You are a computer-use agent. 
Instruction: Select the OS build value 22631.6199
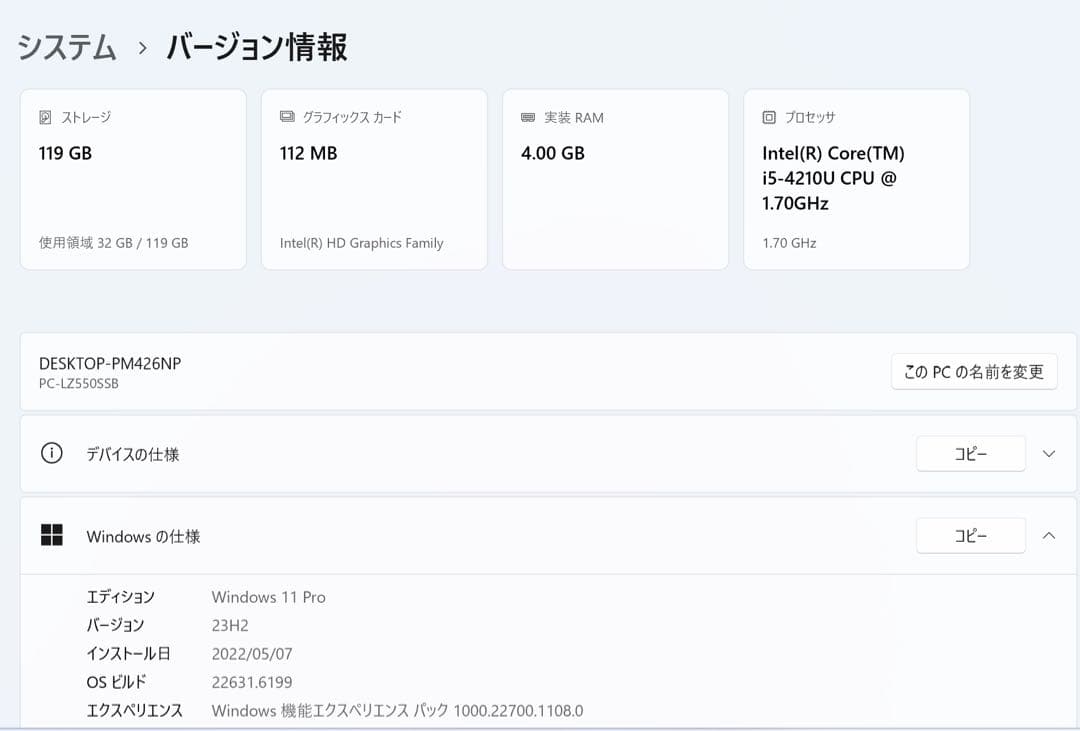[252, 682]
